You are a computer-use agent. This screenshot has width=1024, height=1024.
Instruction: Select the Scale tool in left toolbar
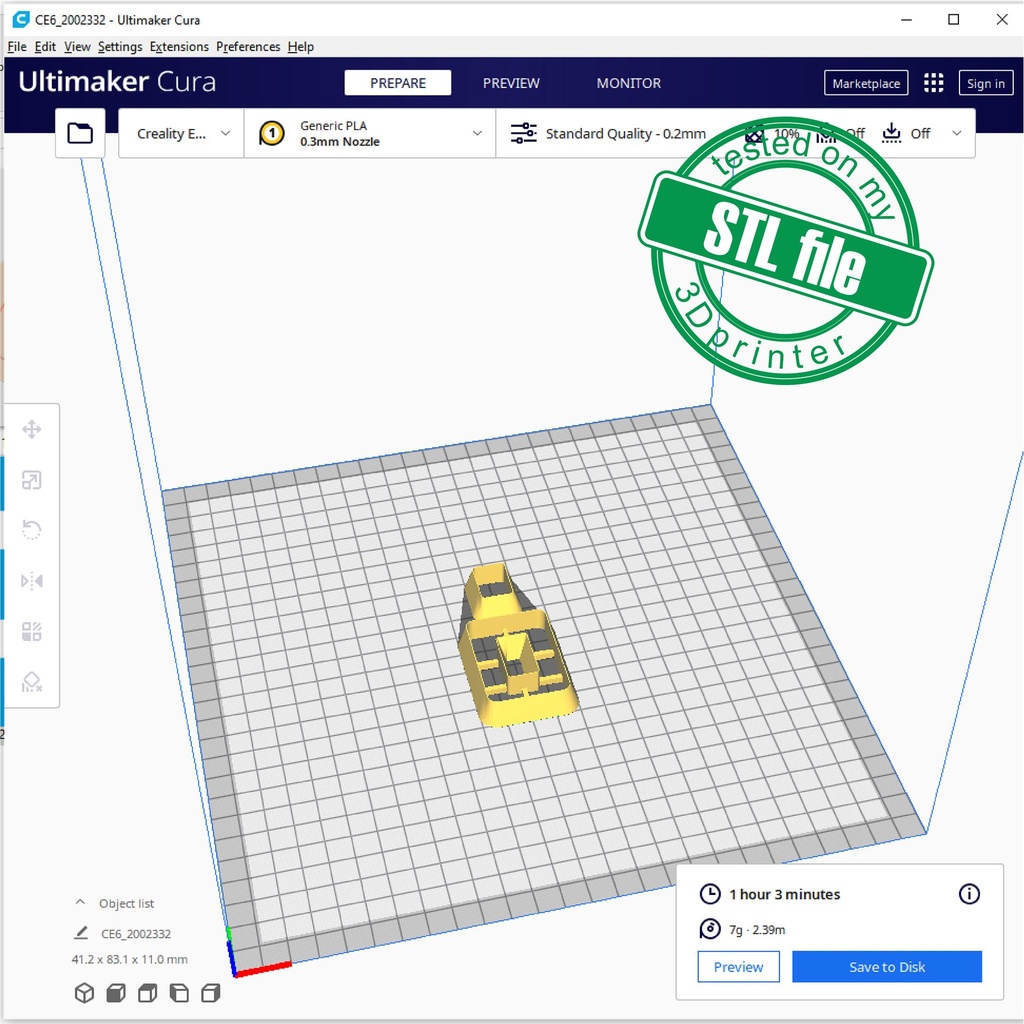pyautogui.click(x=31, y=481)
